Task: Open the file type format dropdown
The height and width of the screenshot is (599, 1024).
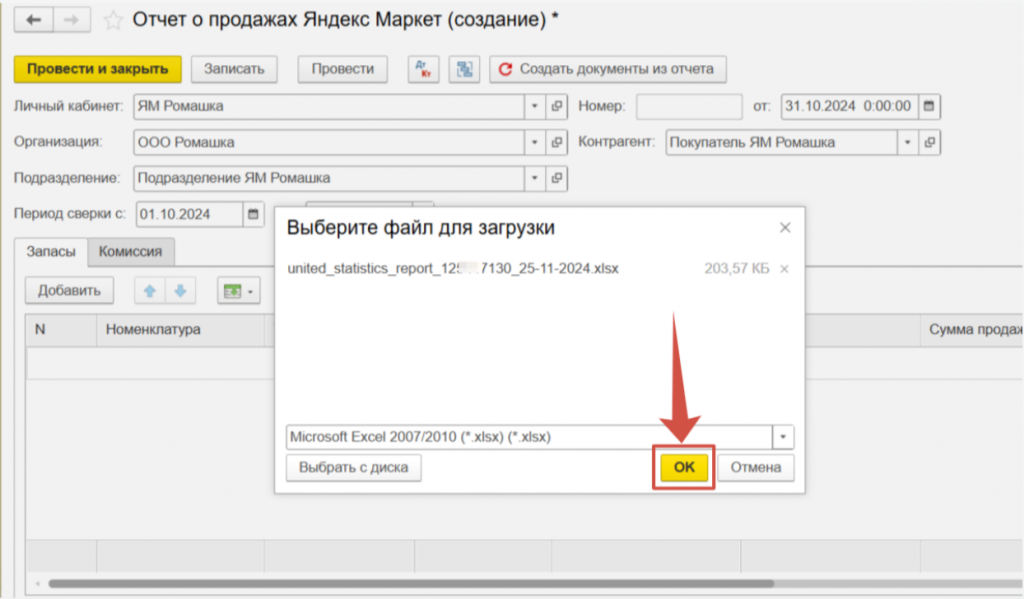Action: [783, 437]
